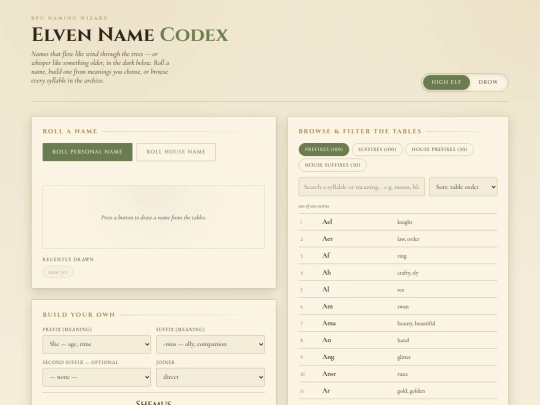Screen dimensions: 540x405
Task: Click the 'gold, golden' meaning text
Action: pyautogui.click(x=411, y=391)
